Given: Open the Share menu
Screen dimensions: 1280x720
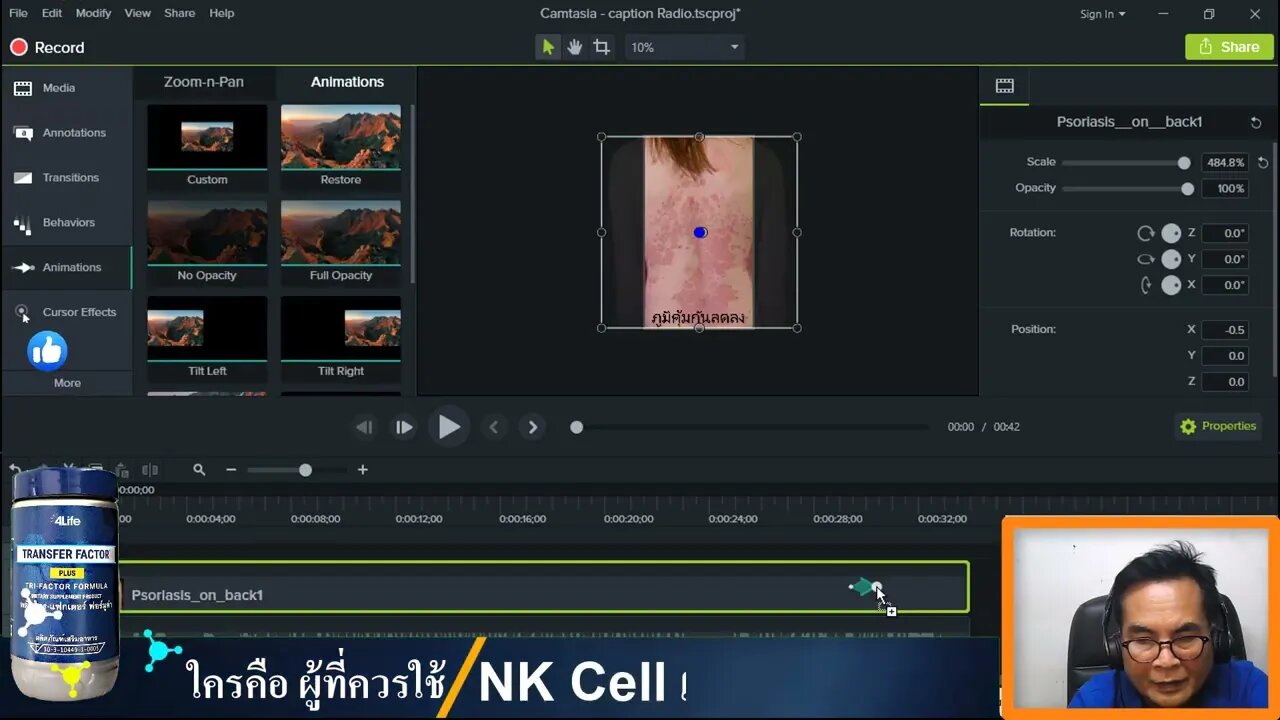Looking at the screenshot, I should coord(179,13).
